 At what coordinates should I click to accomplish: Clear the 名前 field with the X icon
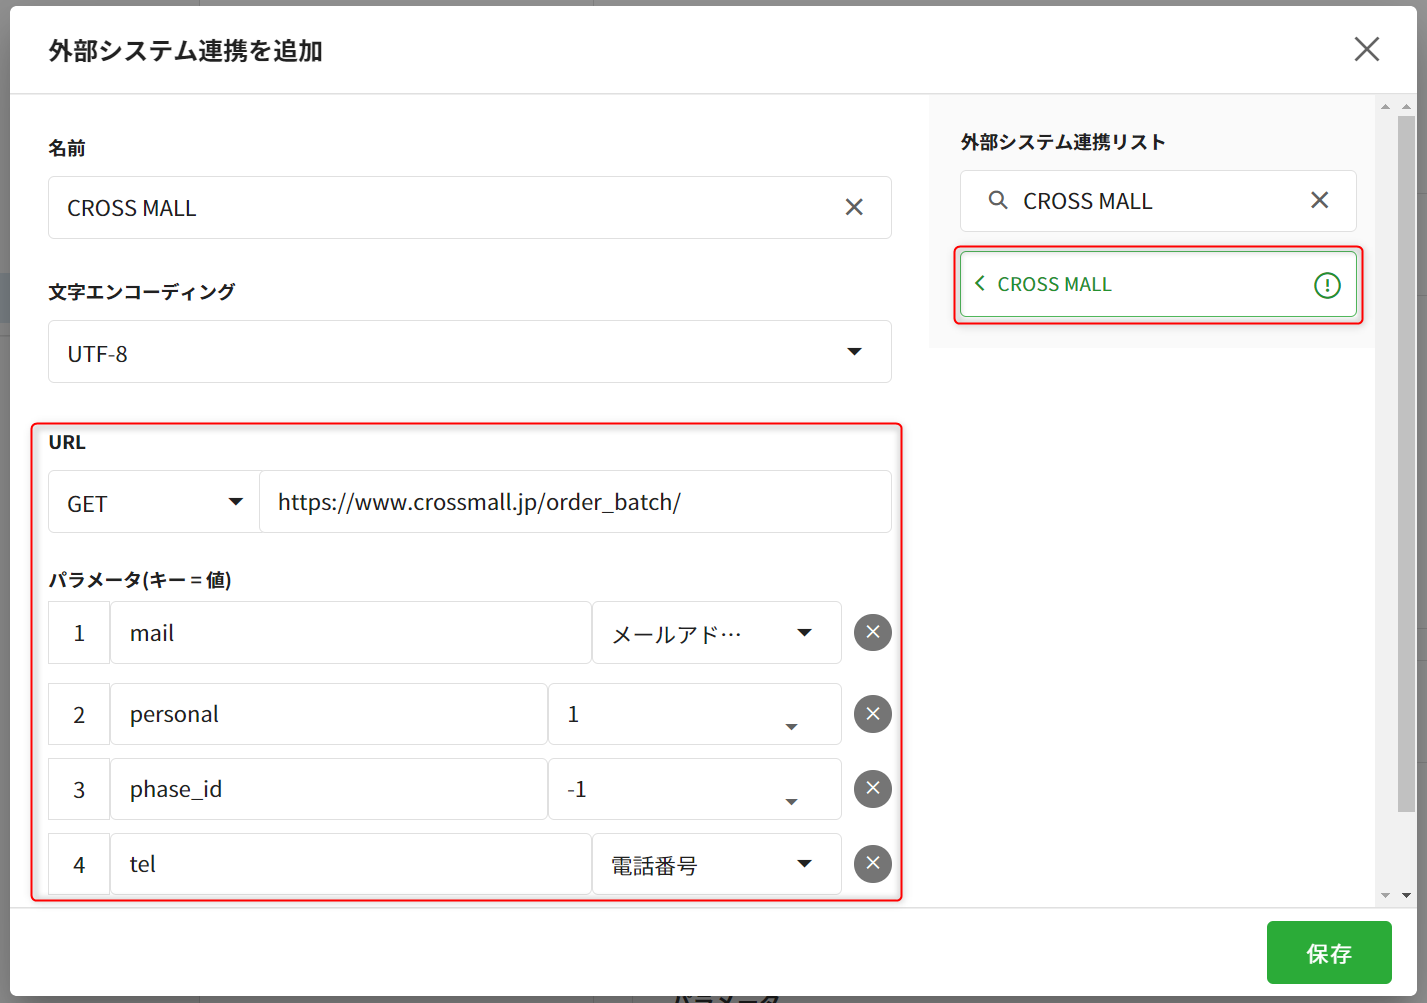point(853,207)
